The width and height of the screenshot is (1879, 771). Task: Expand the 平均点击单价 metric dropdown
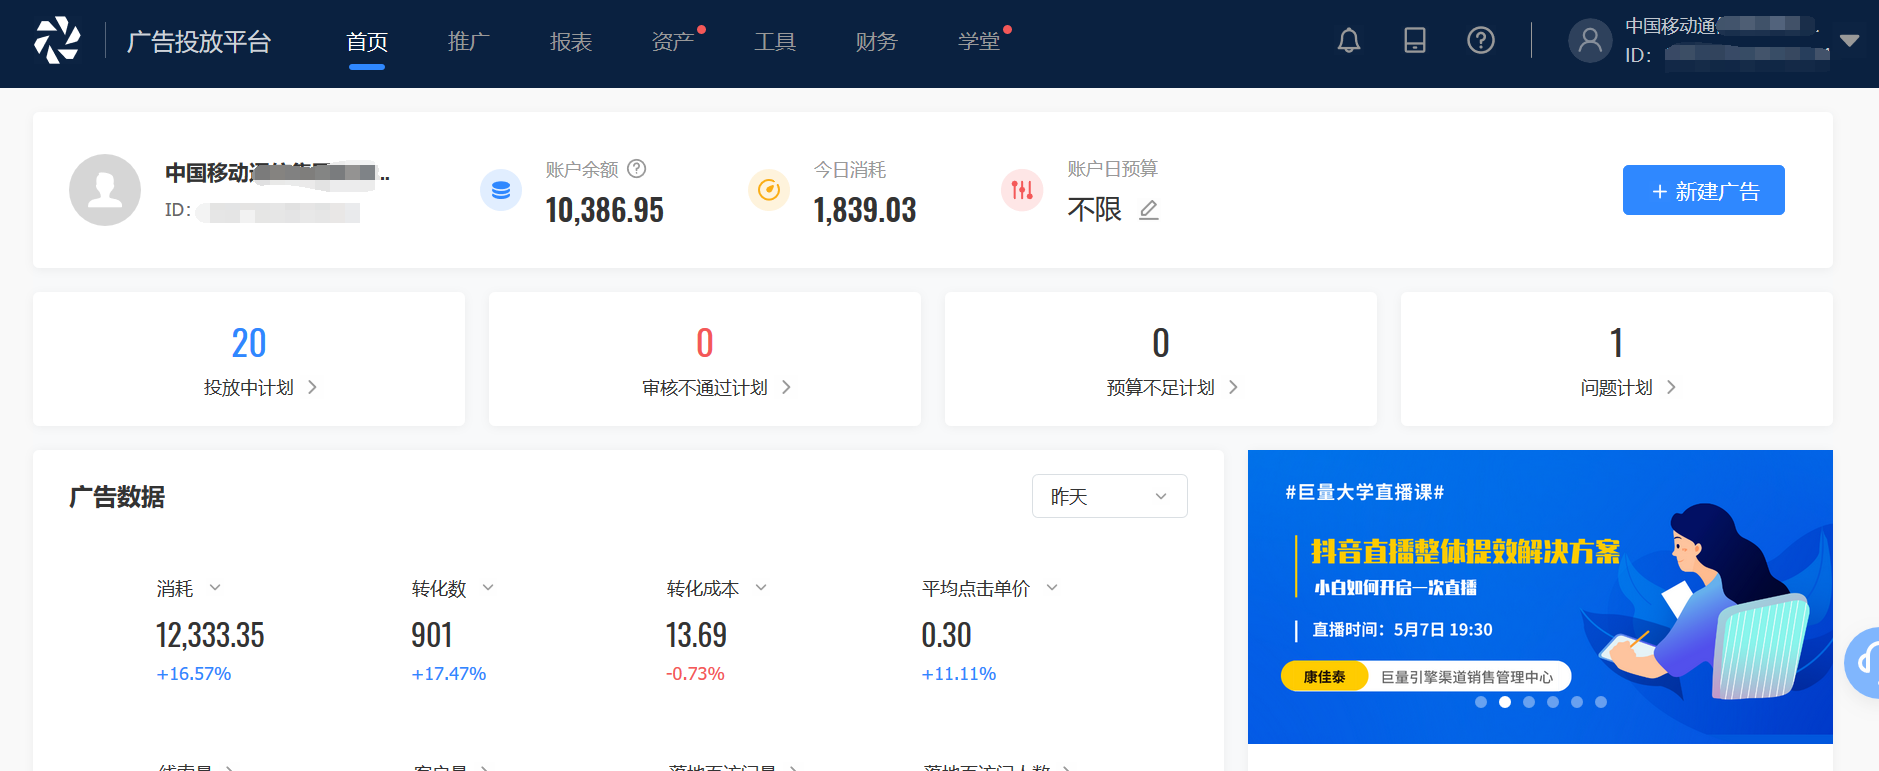1052,588
